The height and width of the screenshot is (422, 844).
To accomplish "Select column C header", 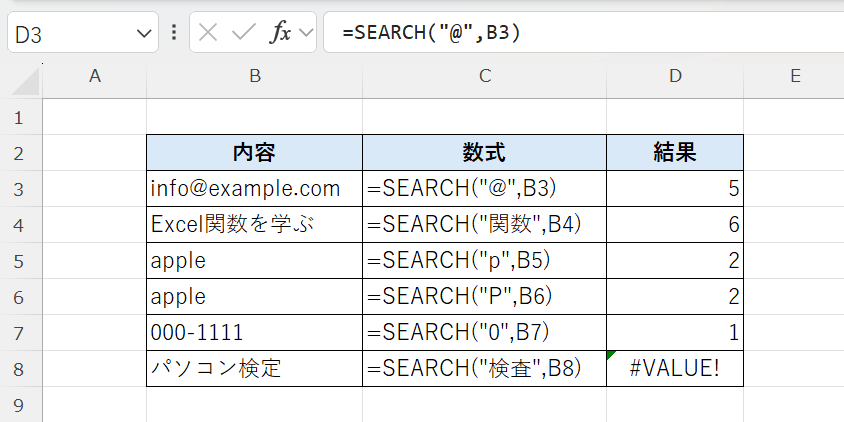I will (484, 76).
